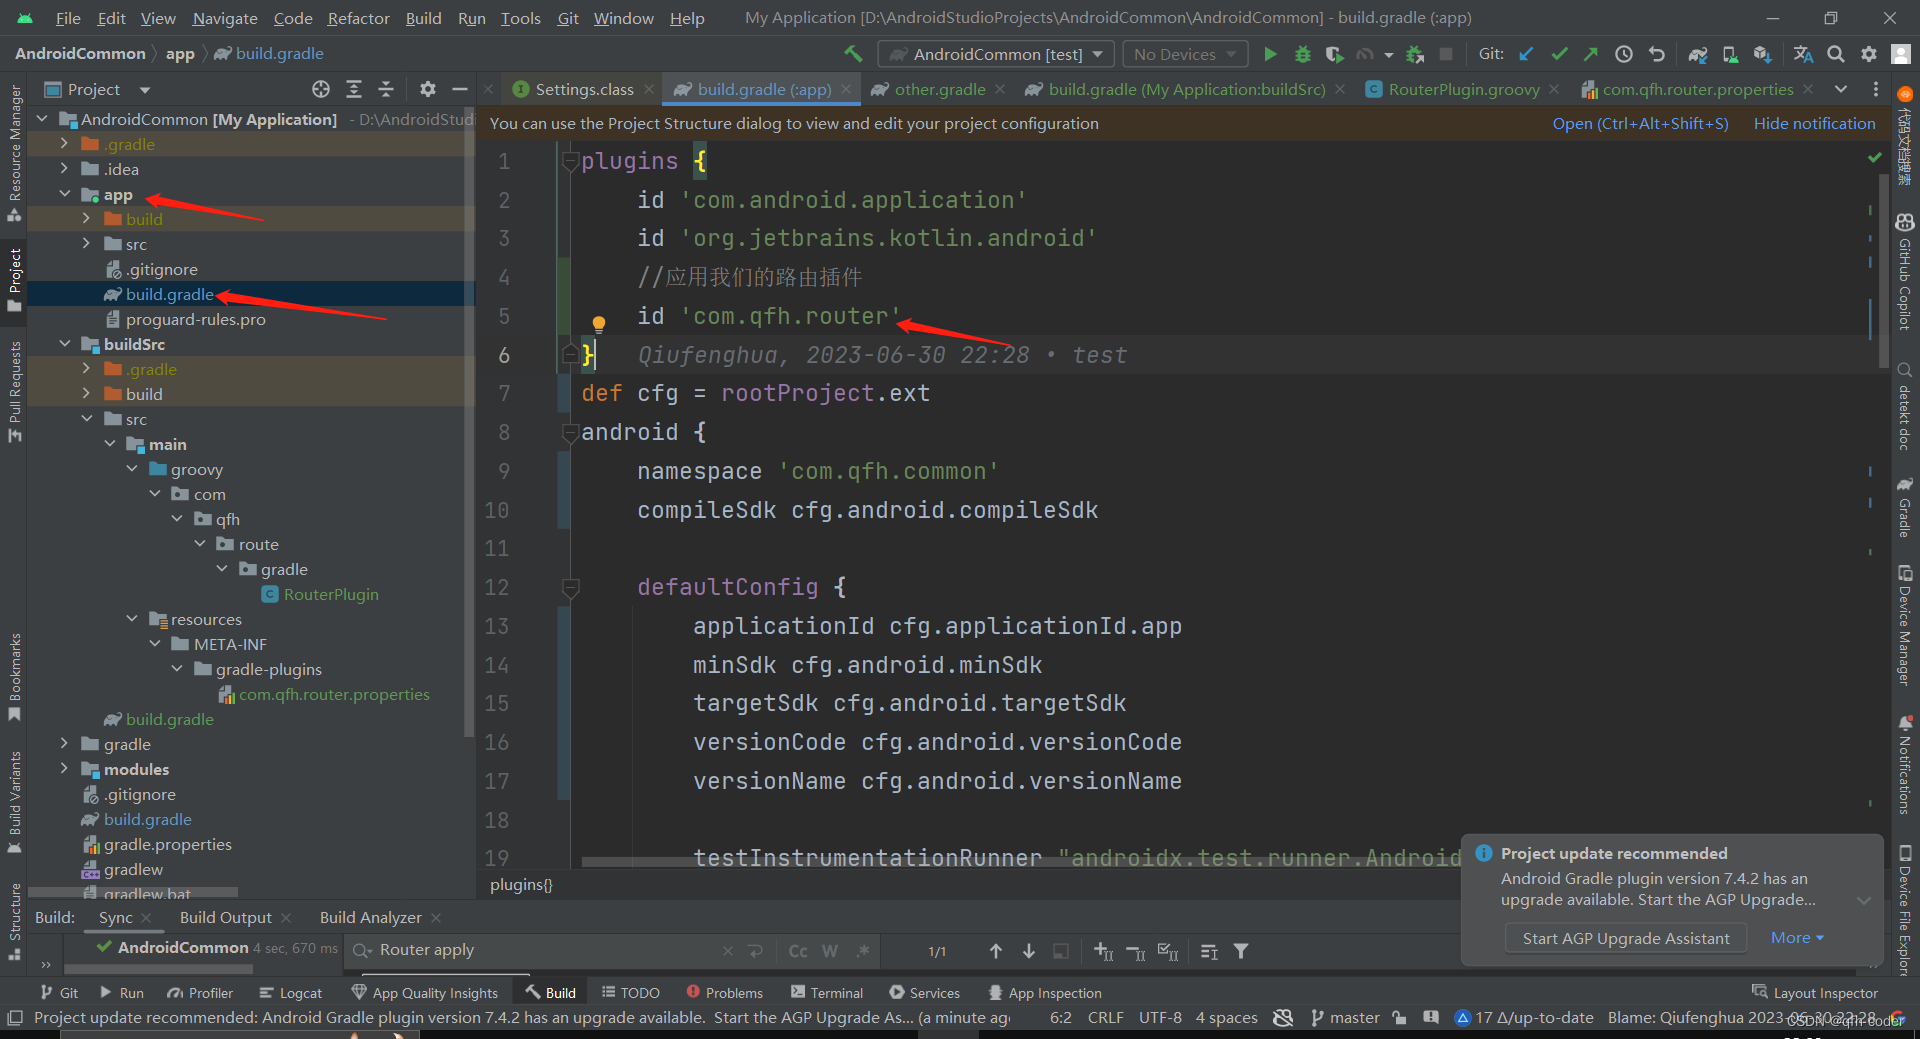This screenshot has height=1039, width=1920.
Task: Click Hide notification link
Action: tap(1814, 123)
